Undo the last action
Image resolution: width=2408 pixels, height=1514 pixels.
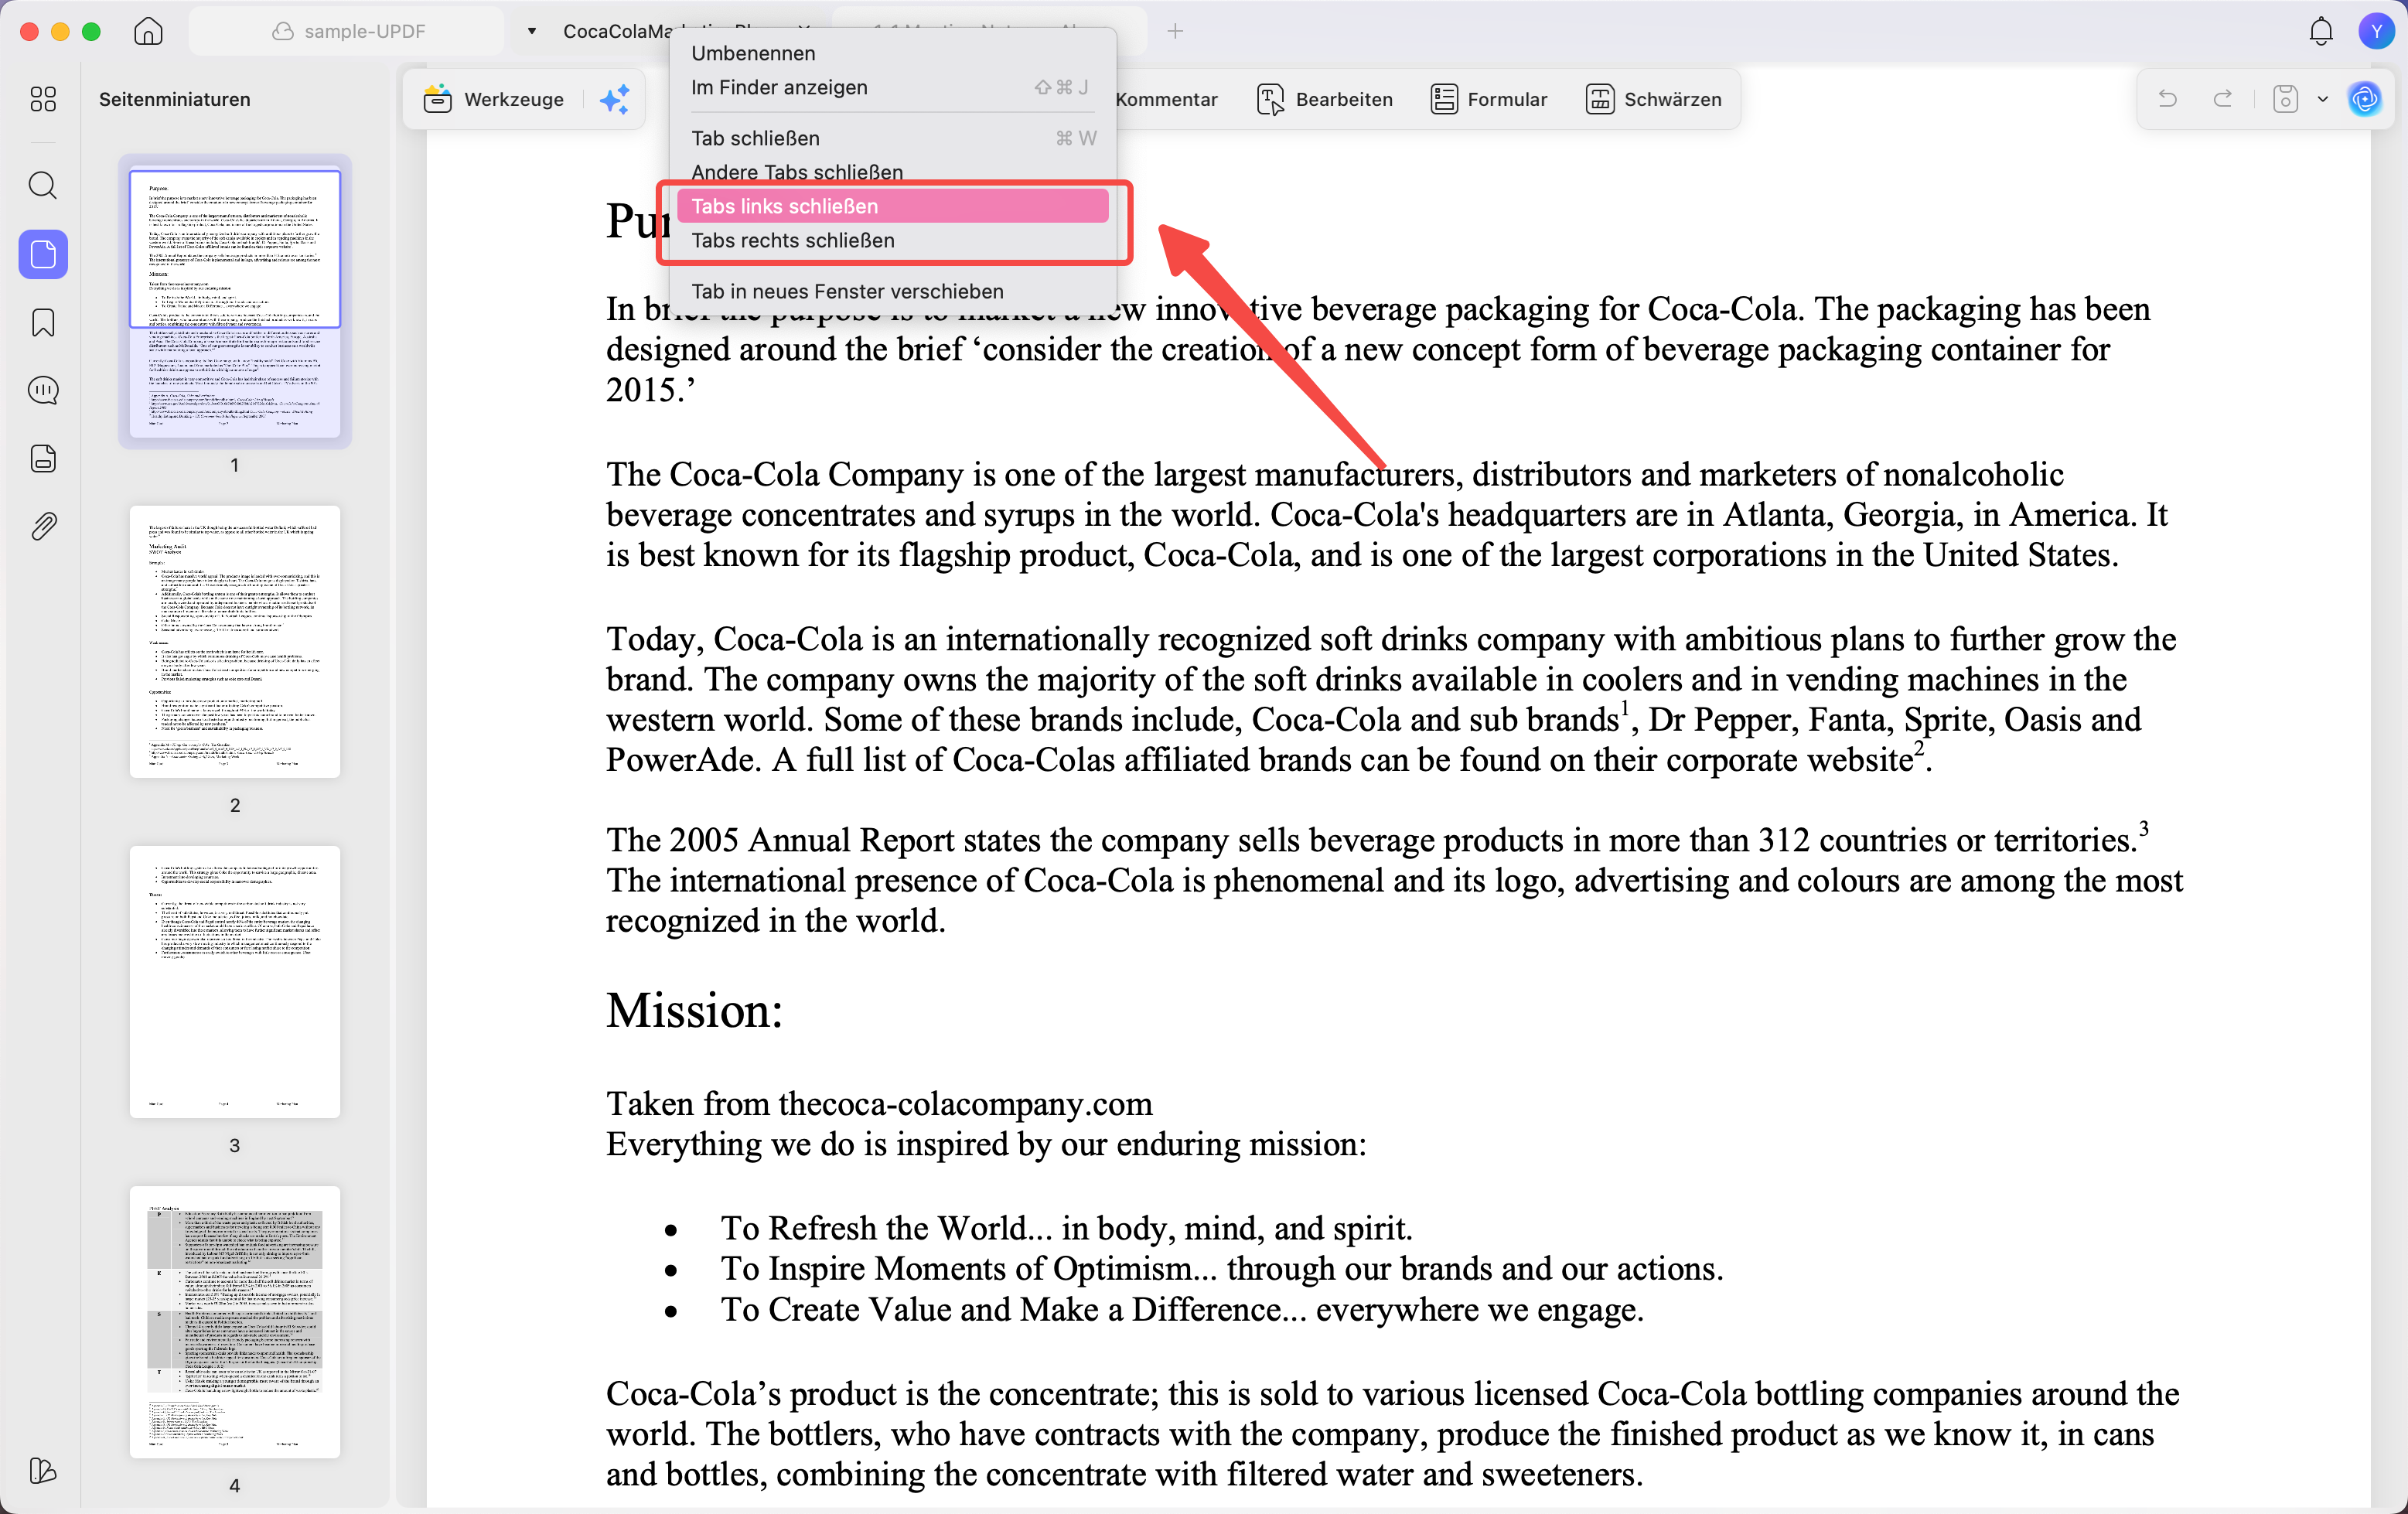(2167, 99)
